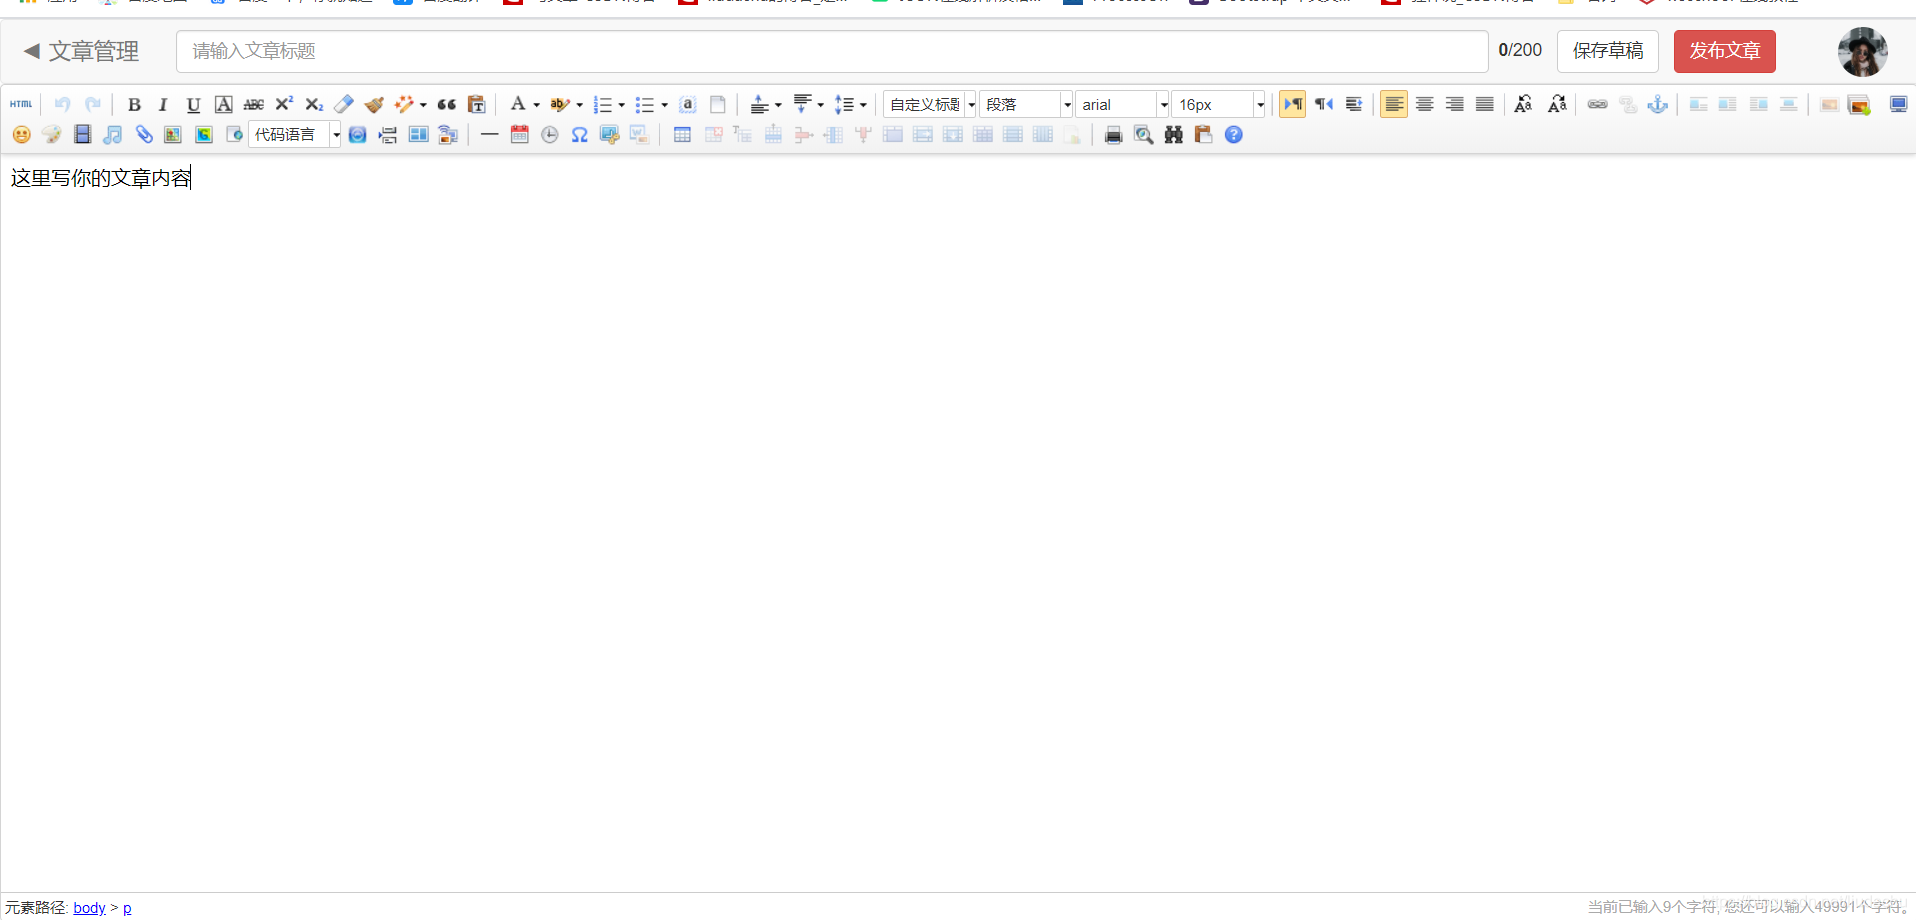The height and width of the screenshot is (920, 1916).
Task: Select the format painter brush
Action: (x=374, y=104)
